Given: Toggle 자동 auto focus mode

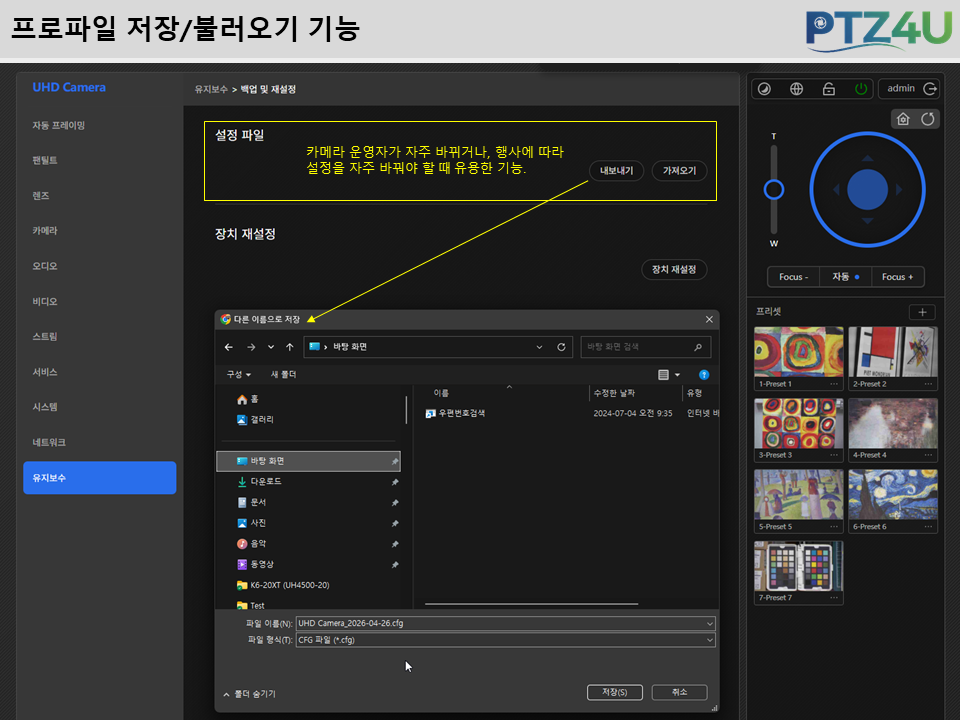Looking at the screenshot, I should (x=846, y=277).
